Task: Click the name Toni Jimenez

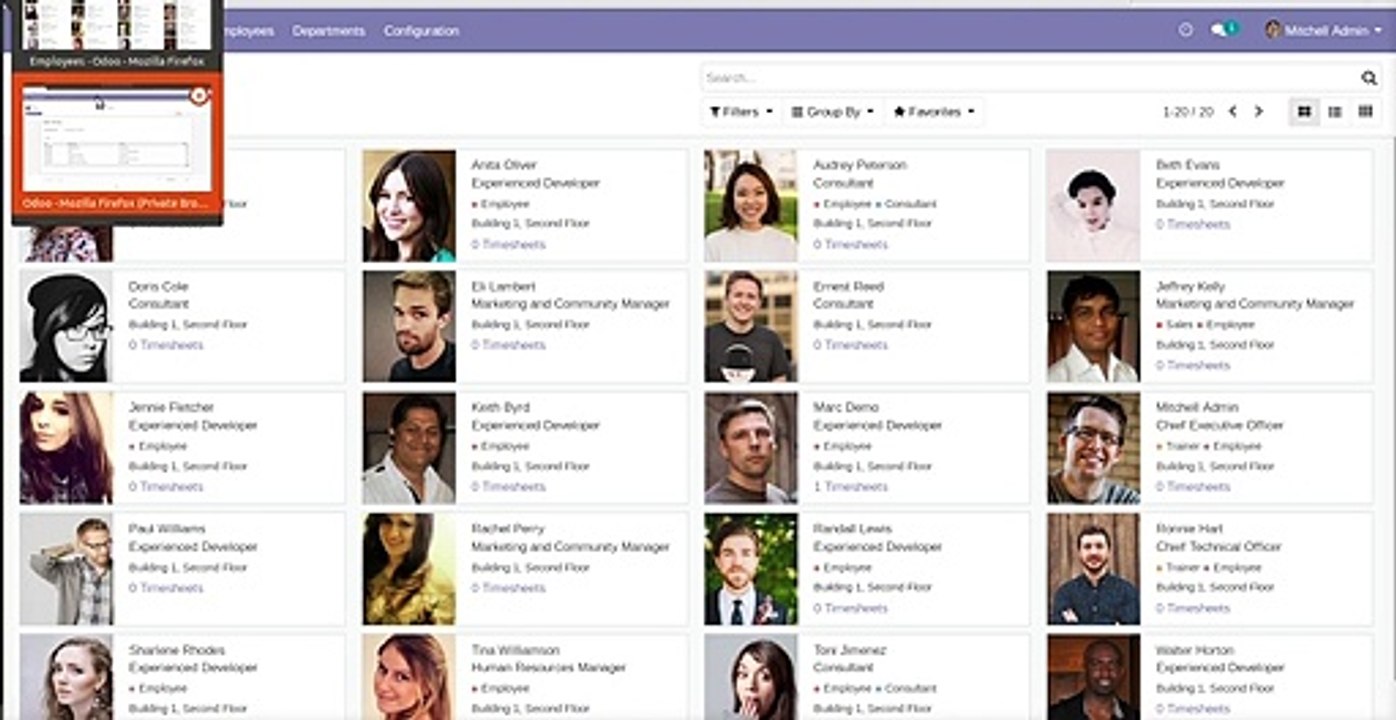Action: (x=848, y=650)
